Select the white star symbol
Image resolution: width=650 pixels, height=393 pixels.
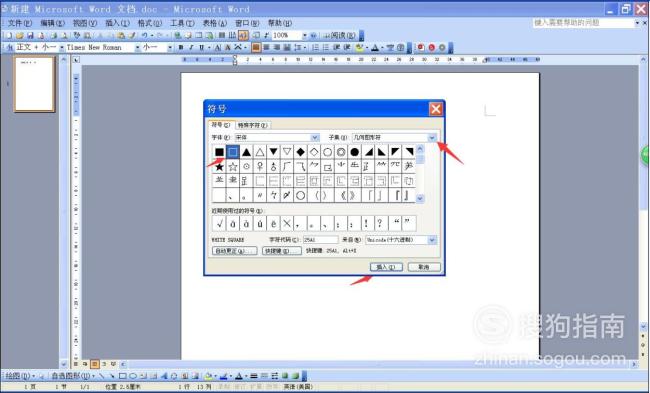pyautogui.click(x=233, y=167)
